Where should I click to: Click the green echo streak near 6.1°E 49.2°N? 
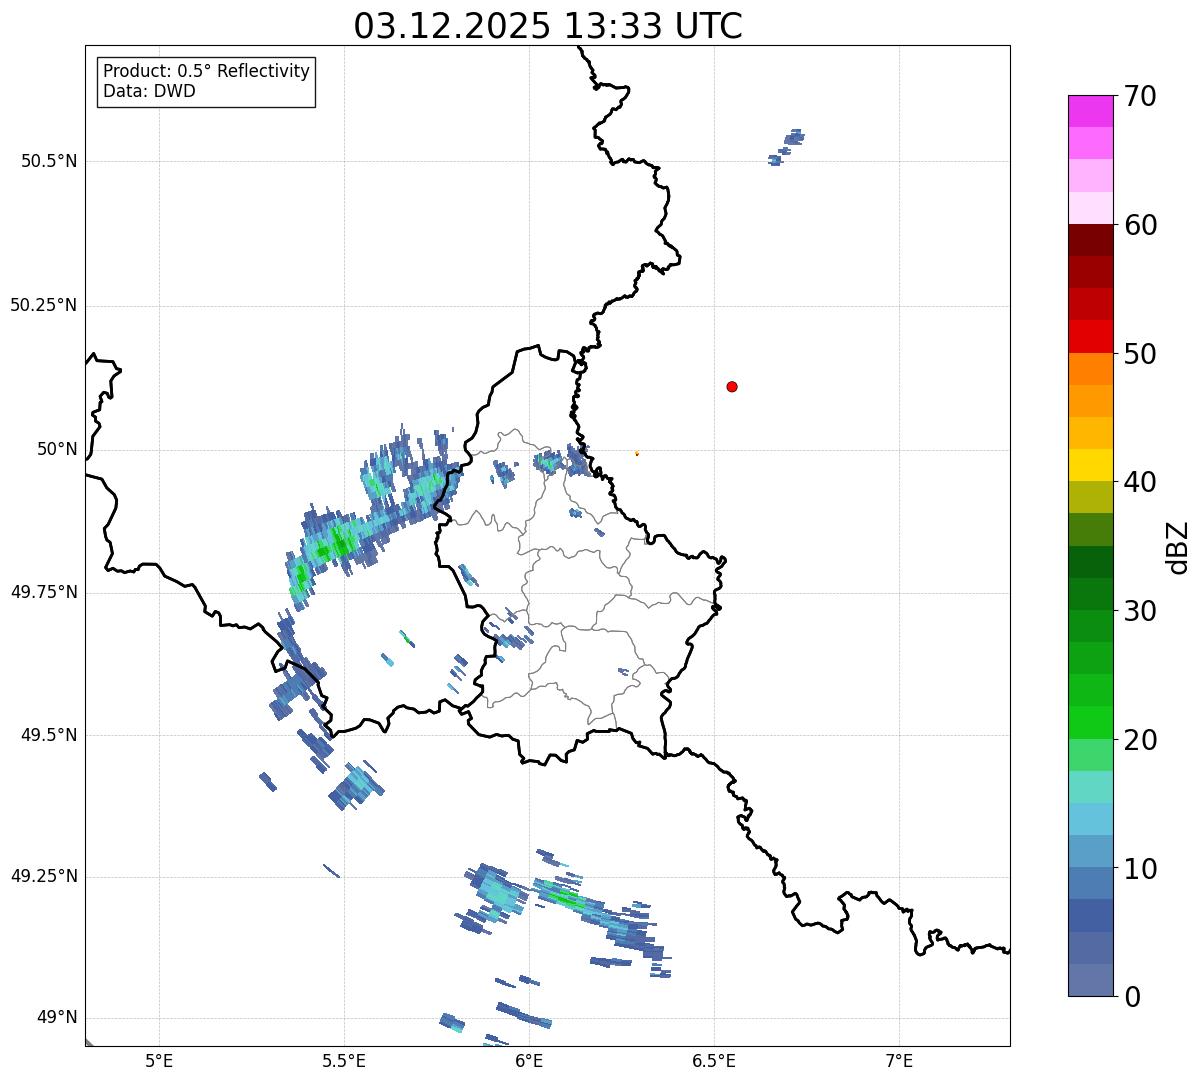point(566,898)
